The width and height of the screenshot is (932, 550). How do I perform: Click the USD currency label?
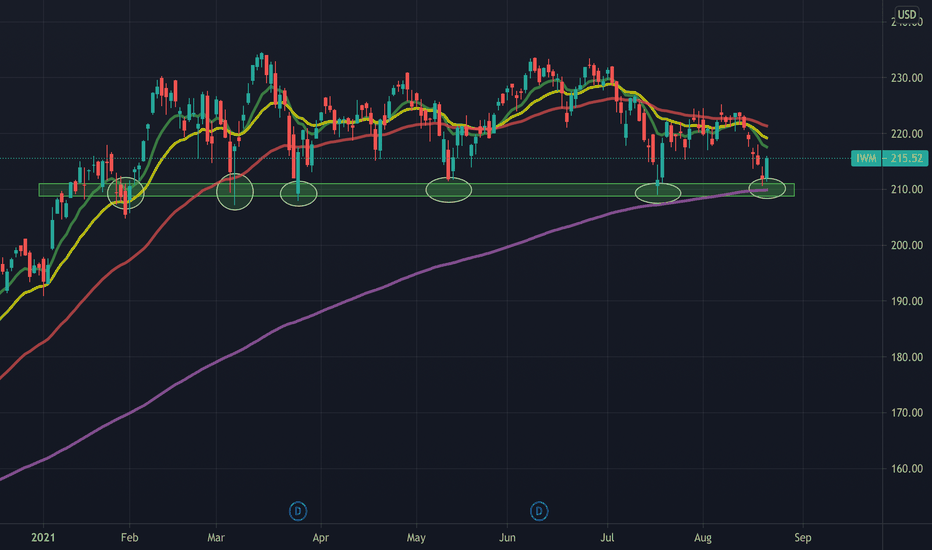(x=907, y=14)
